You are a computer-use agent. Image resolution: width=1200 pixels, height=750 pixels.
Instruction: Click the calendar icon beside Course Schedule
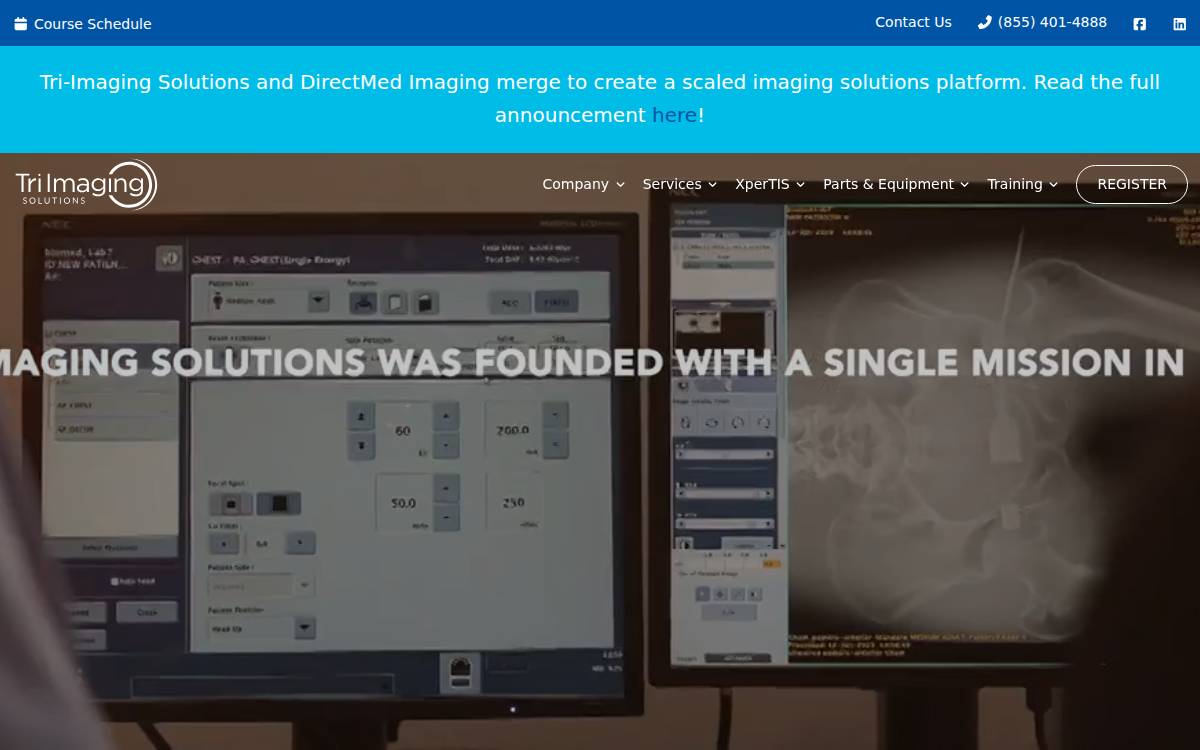pyautogui.click(x=21, y=23)
